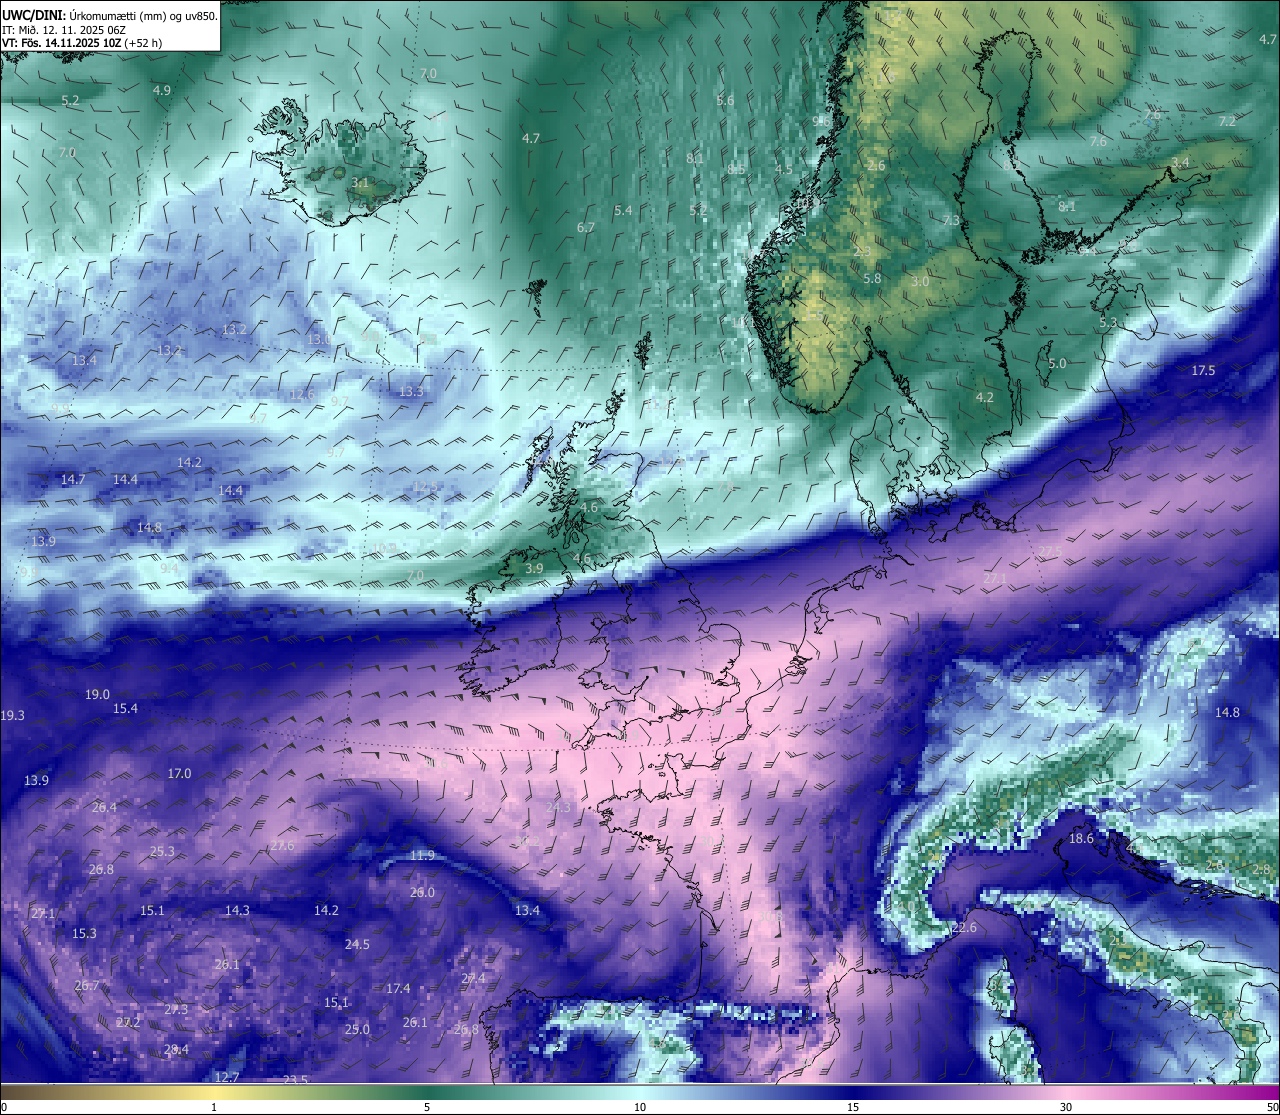Click the 24.5 value on the map

(x=357, y=944)
